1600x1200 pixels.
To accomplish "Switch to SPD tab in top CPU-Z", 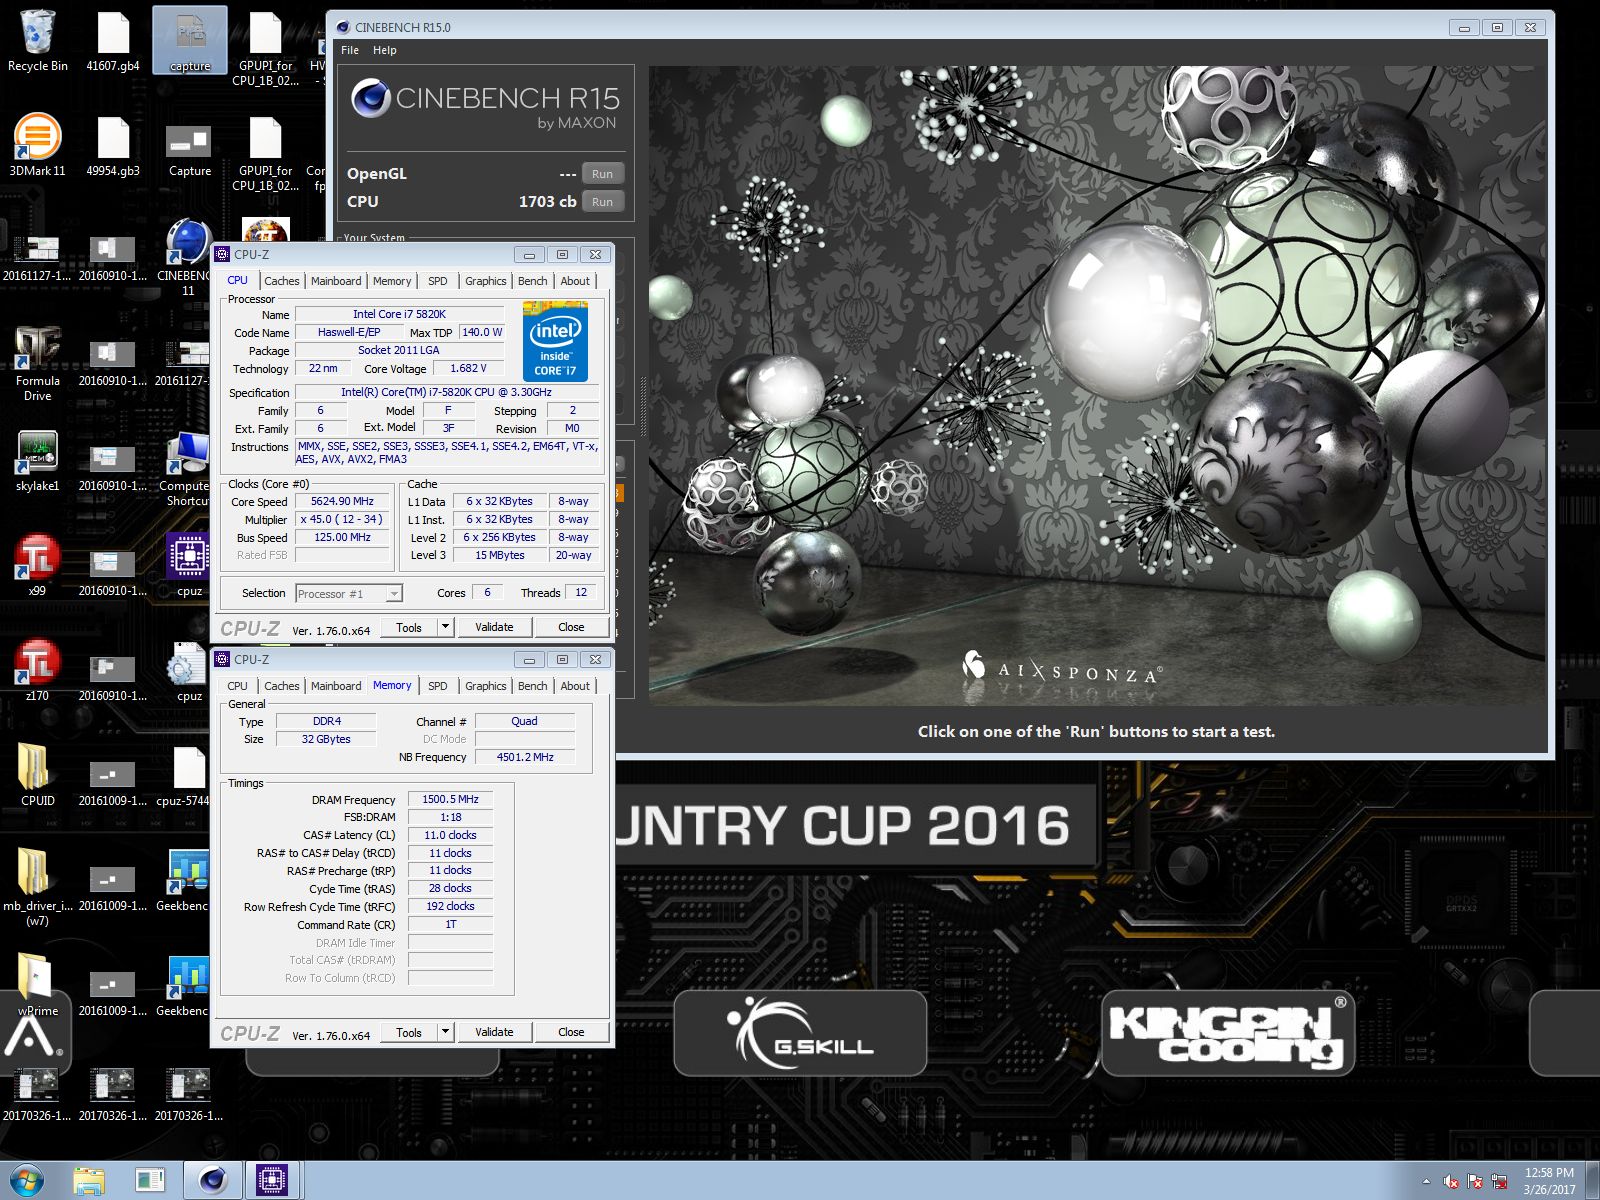I will coord(438,281).
